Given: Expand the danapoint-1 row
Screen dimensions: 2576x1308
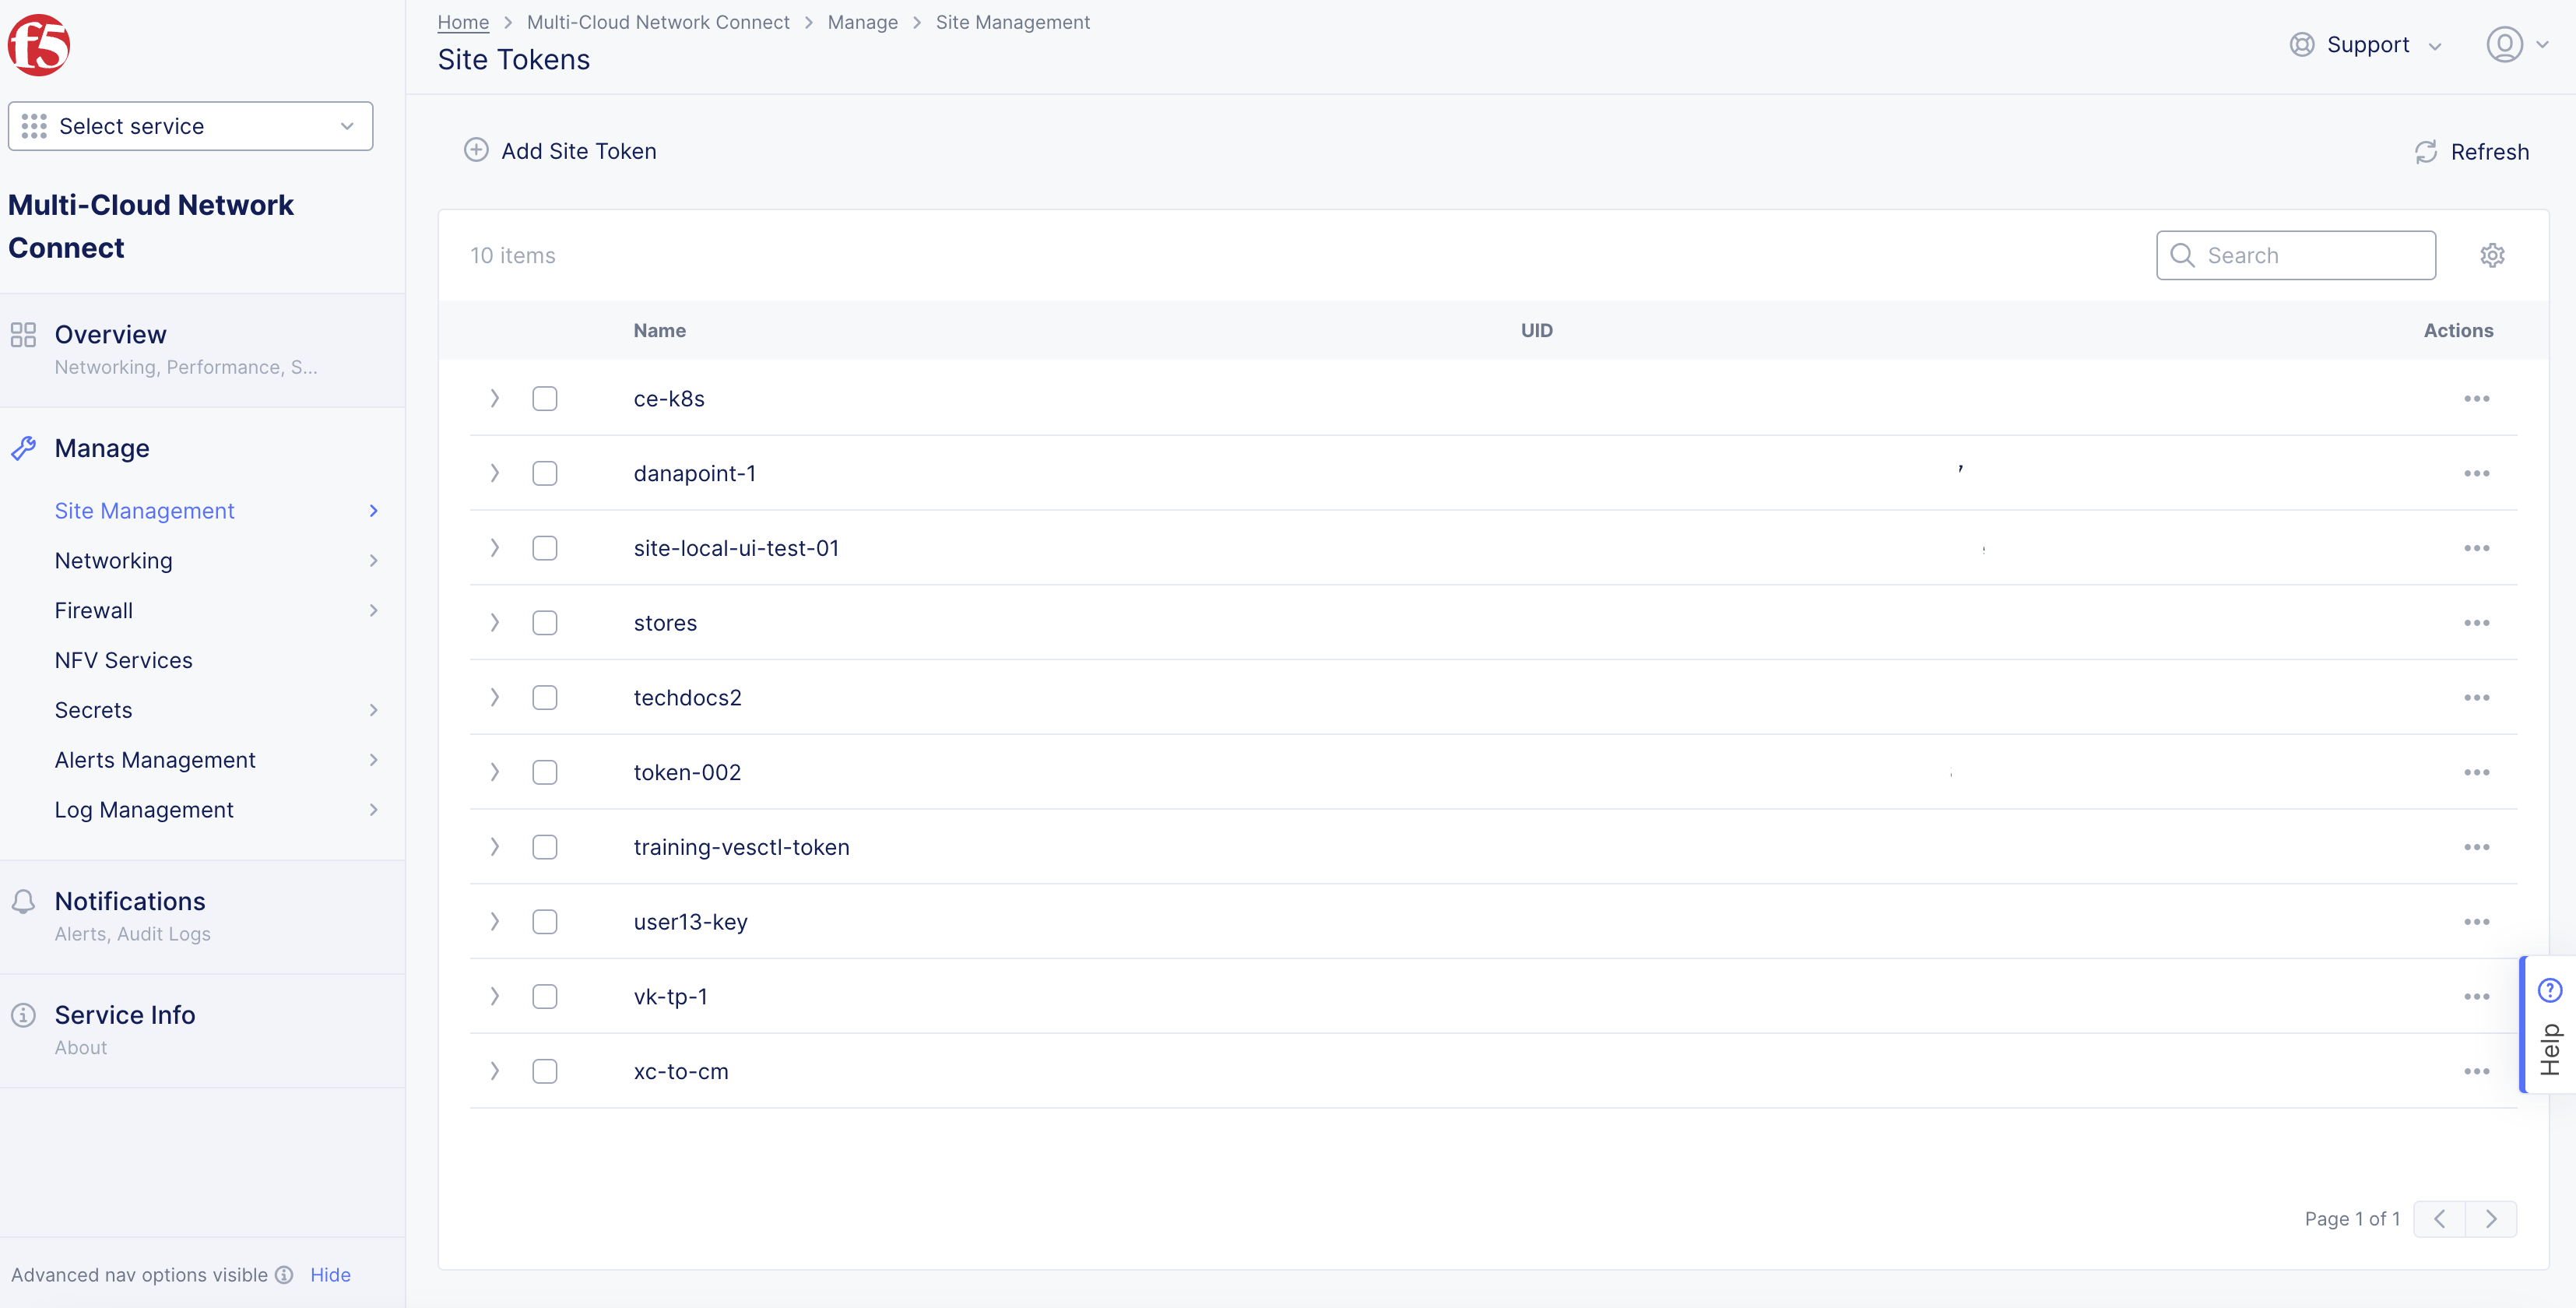Looking at the screenshot, I should point(494,473).
